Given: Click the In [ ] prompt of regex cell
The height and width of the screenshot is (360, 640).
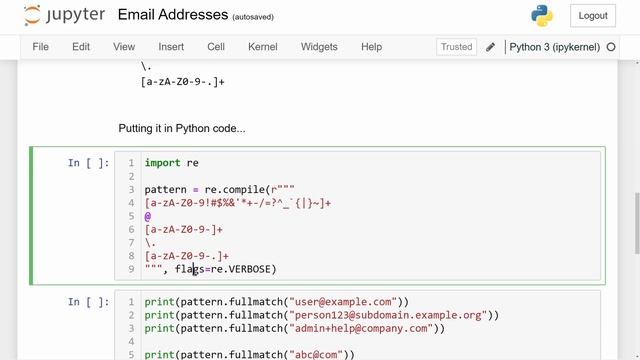Looking at the screenshot, I should click(x=89, y=163).
